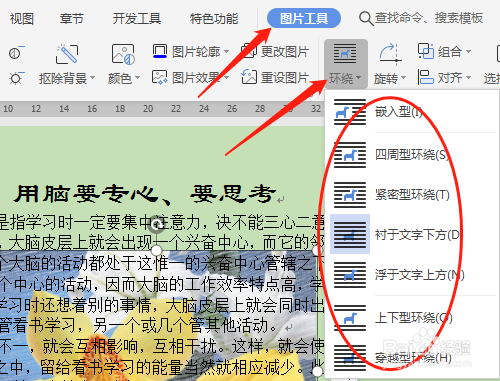The height and width of the screenshot is (381, 500).
Task: Switch to the 特色功能 tab
Action: click(x=214, y=18)
